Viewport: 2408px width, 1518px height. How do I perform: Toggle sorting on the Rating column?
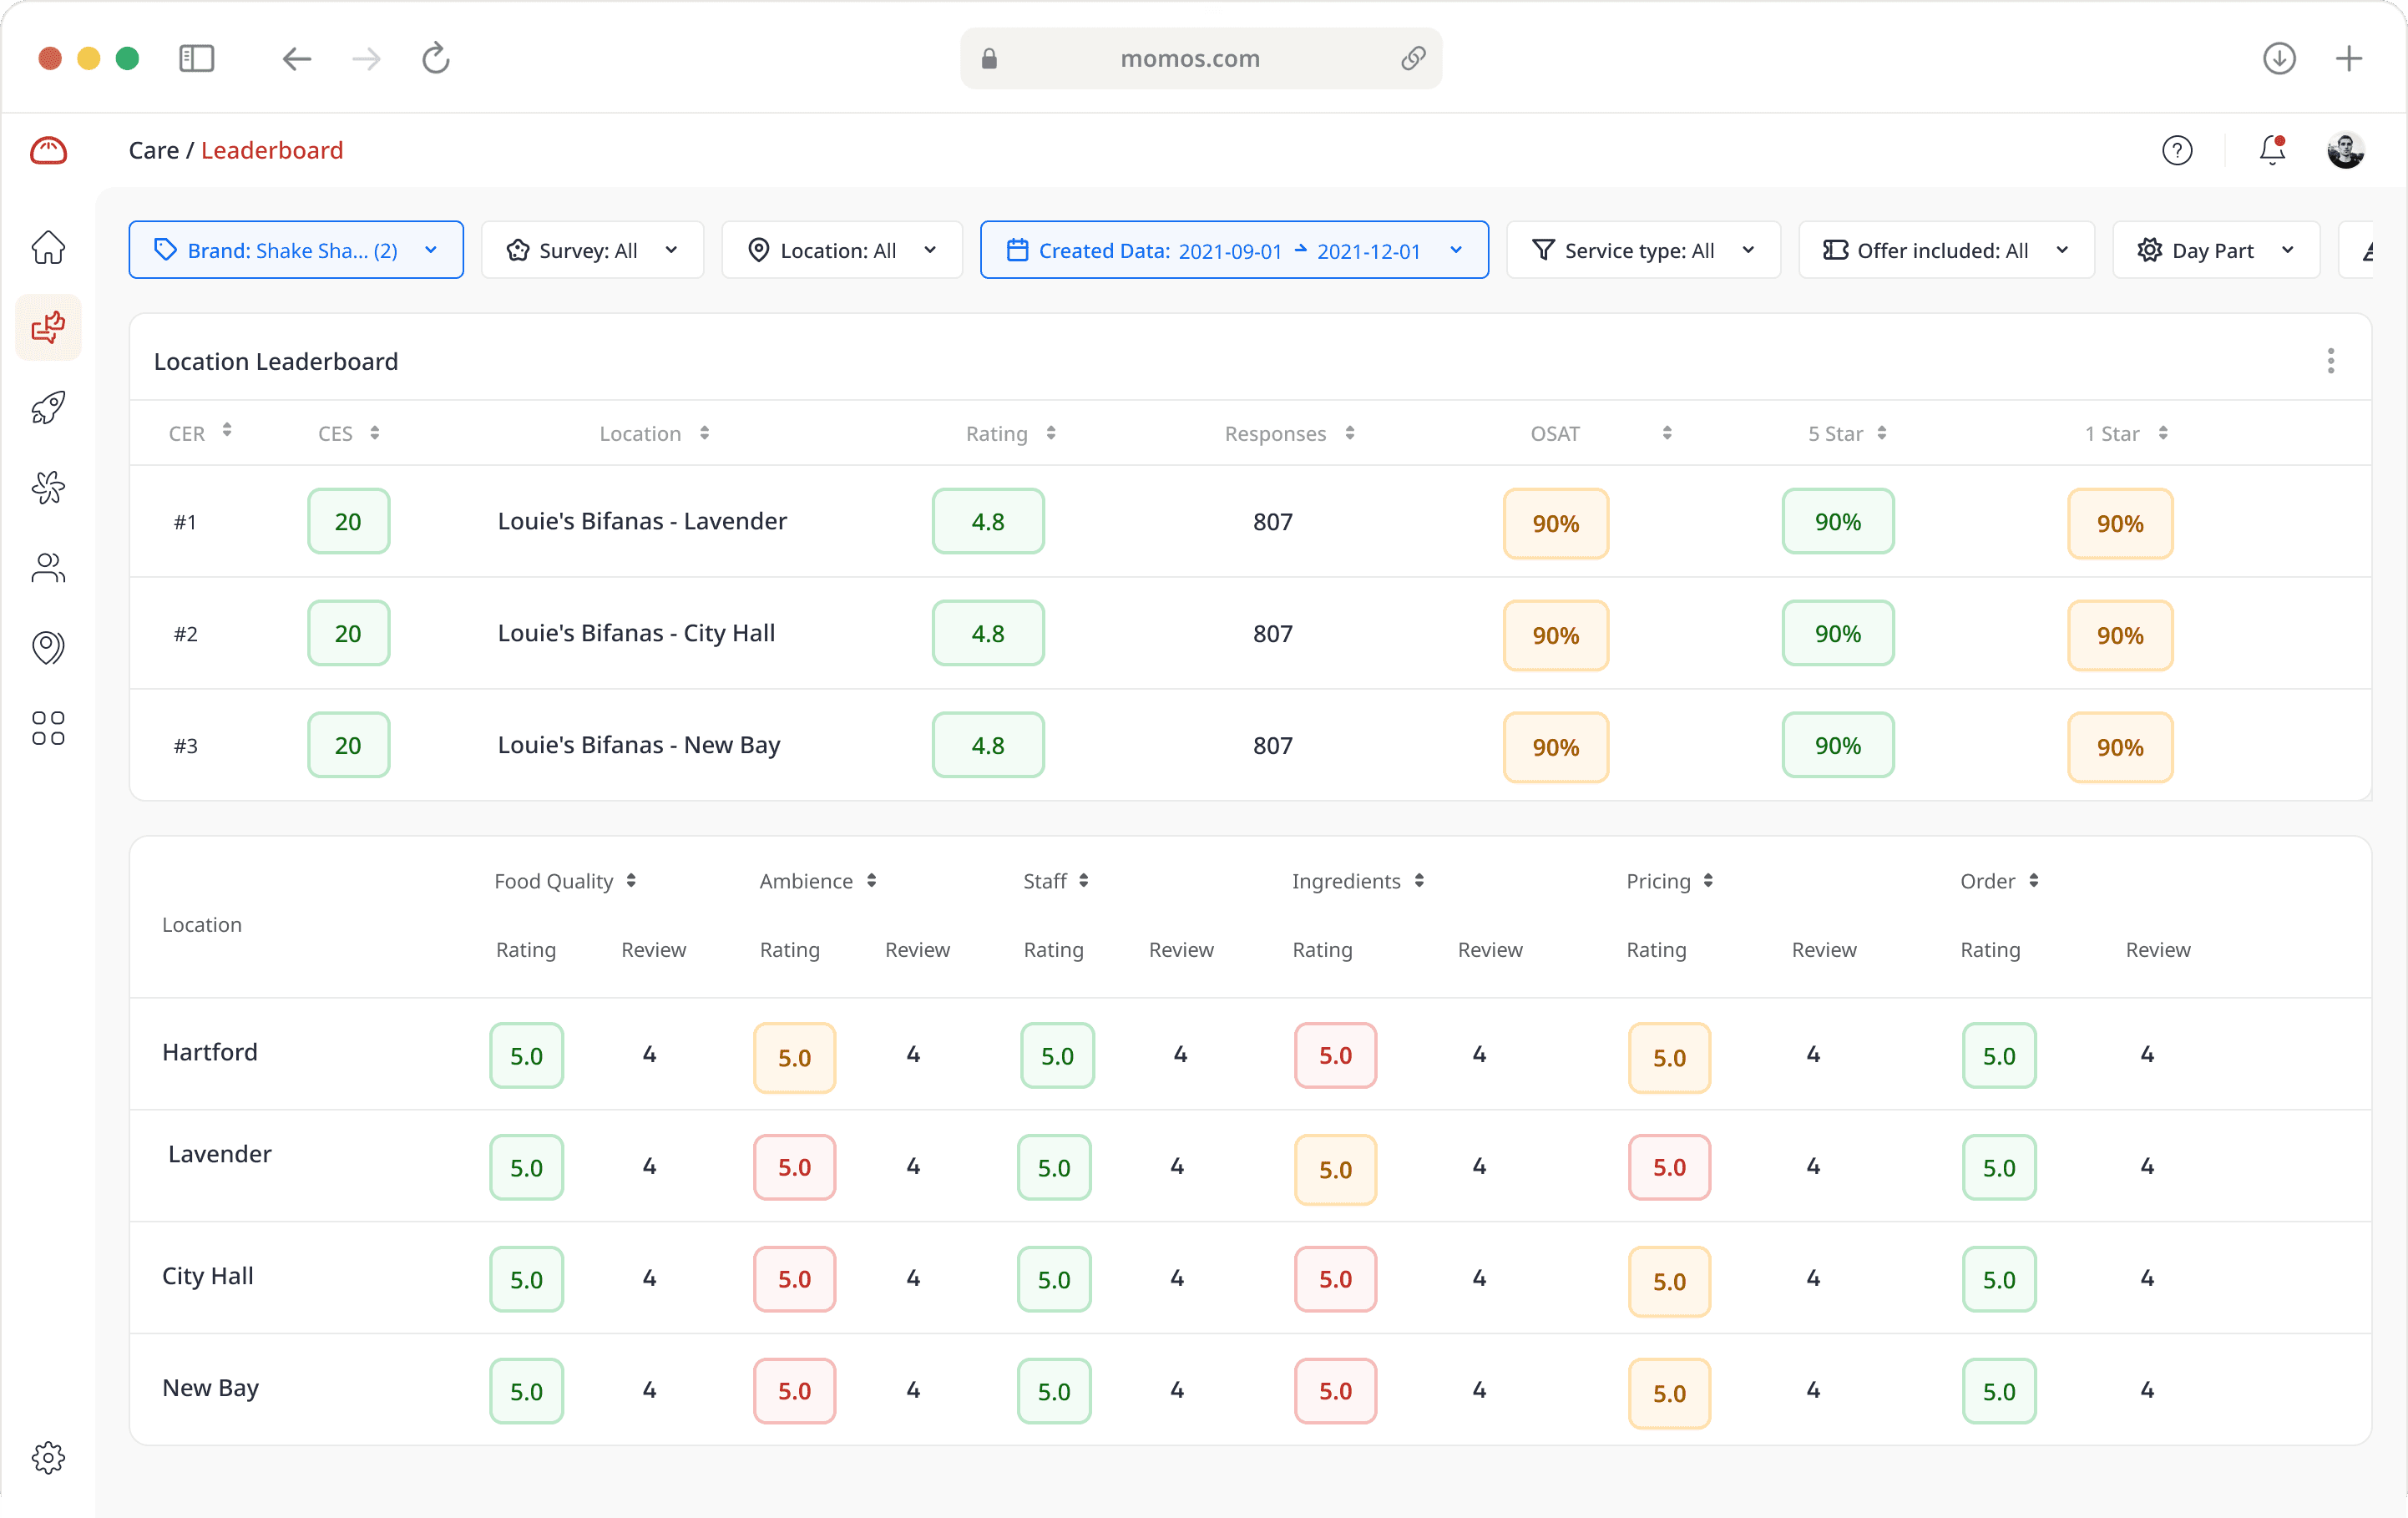click(x=1050, y=433)
